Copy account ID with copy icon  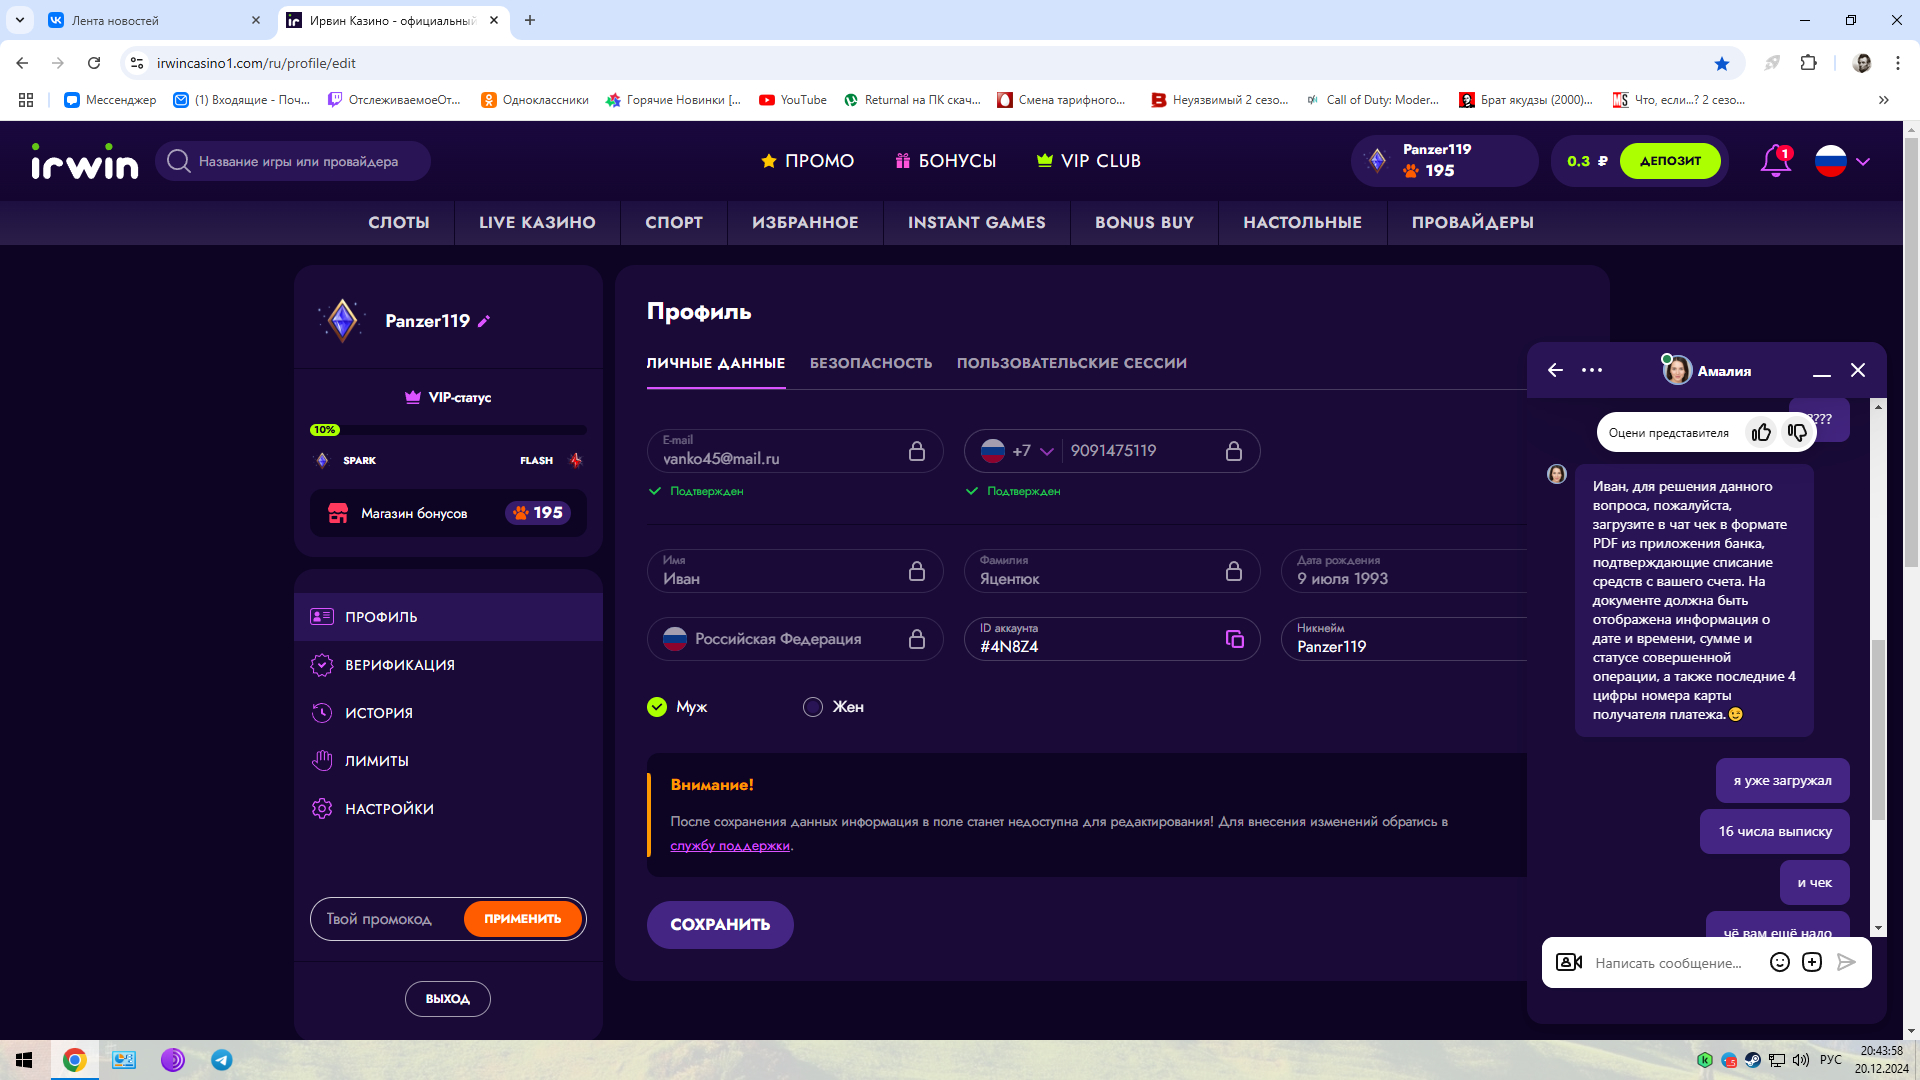coord(1235,639)
